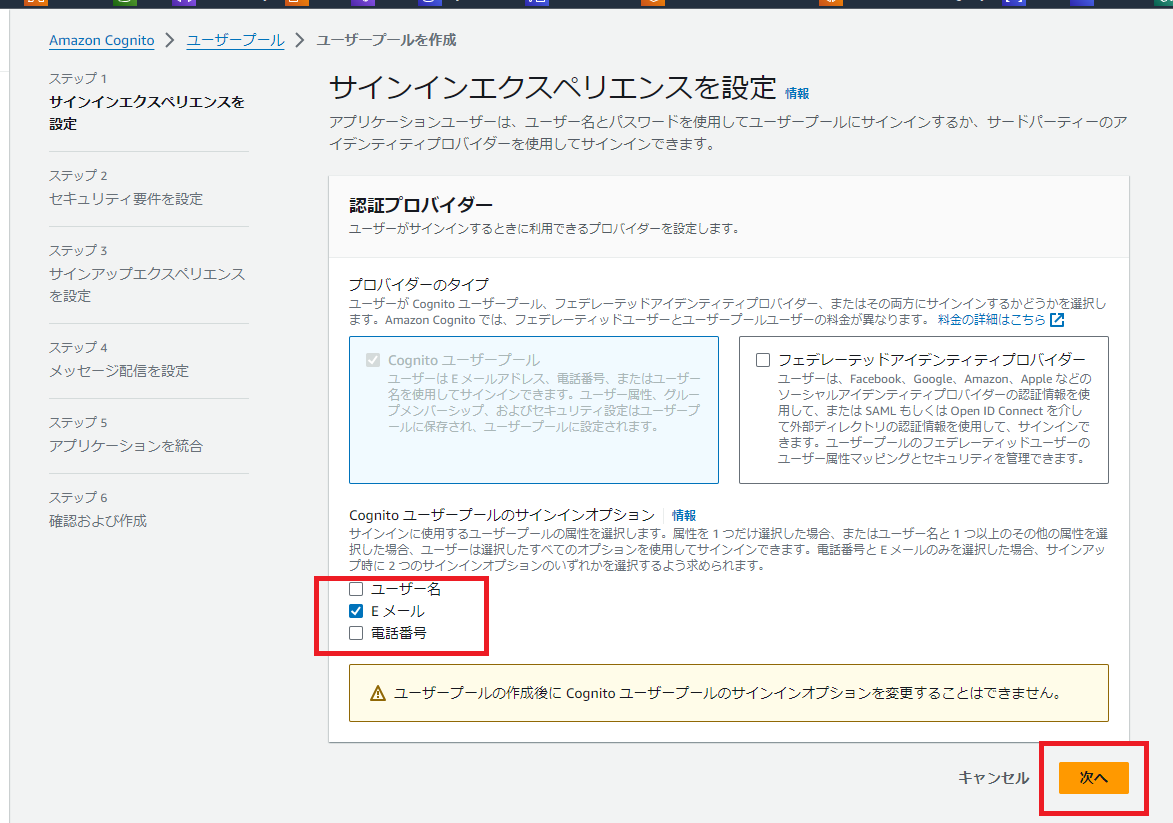The image size is (1173, 823).
Task: Click the external link icon after 料金の詳細はこちら
Action: (x=1057, y=319)
